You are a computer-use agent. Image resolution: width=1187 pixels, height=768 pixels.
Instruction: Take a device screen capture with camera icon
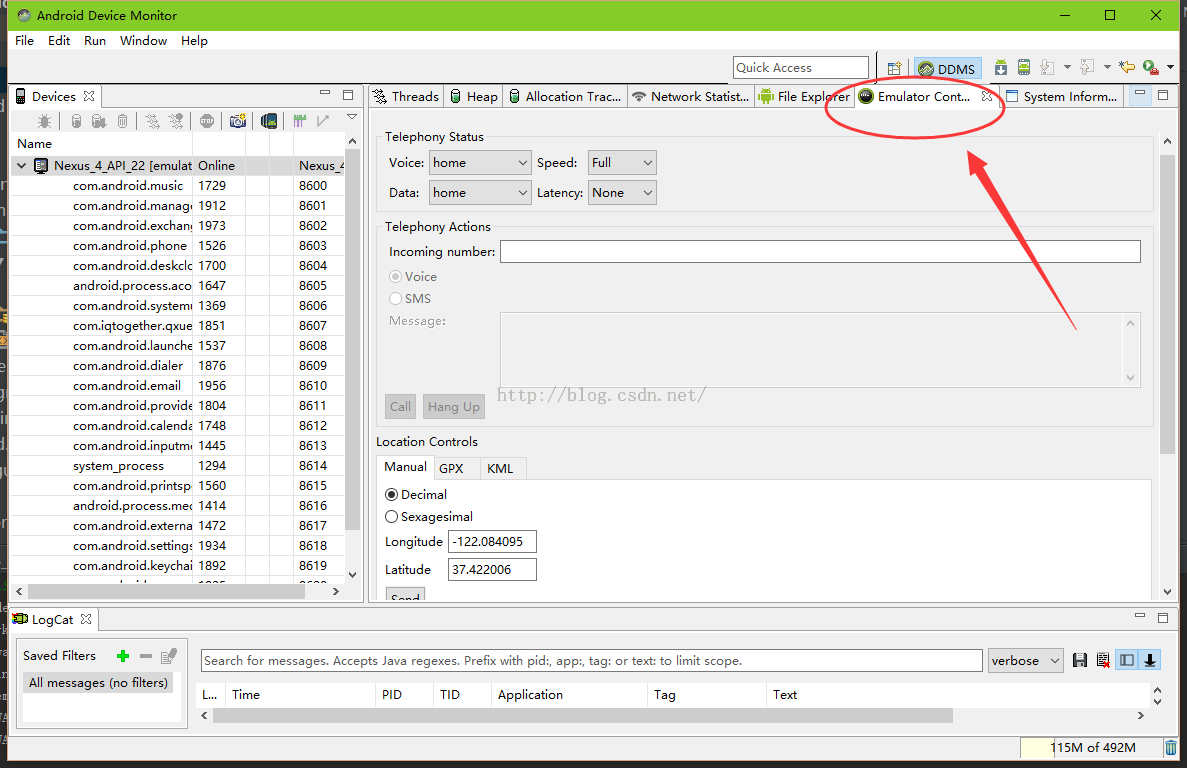238,121
